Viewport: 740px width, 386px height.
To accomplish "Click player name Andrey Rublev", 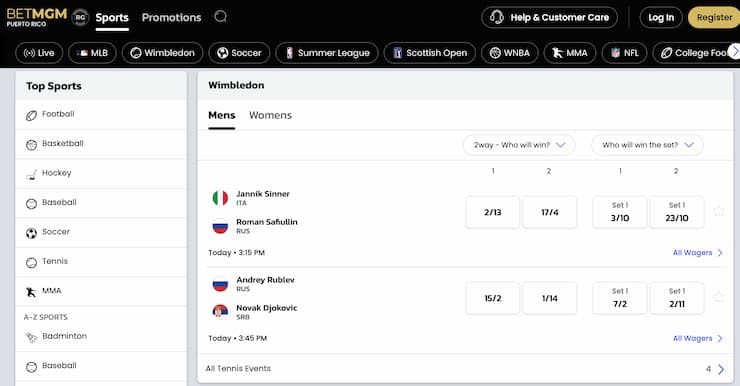I will [265, 280].
